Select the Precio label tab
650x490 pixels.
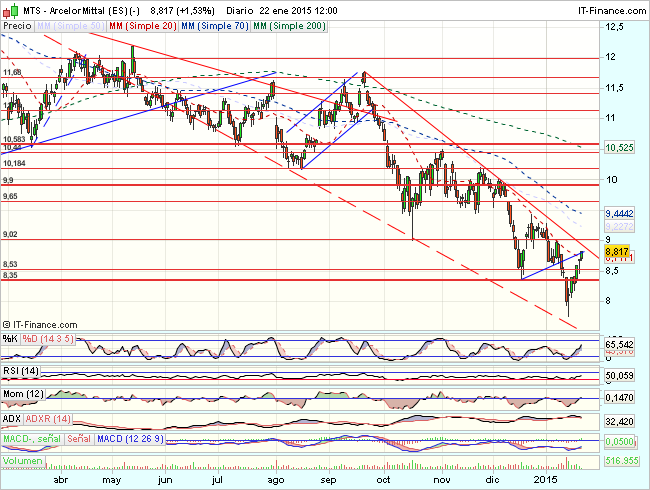[17, 23]
